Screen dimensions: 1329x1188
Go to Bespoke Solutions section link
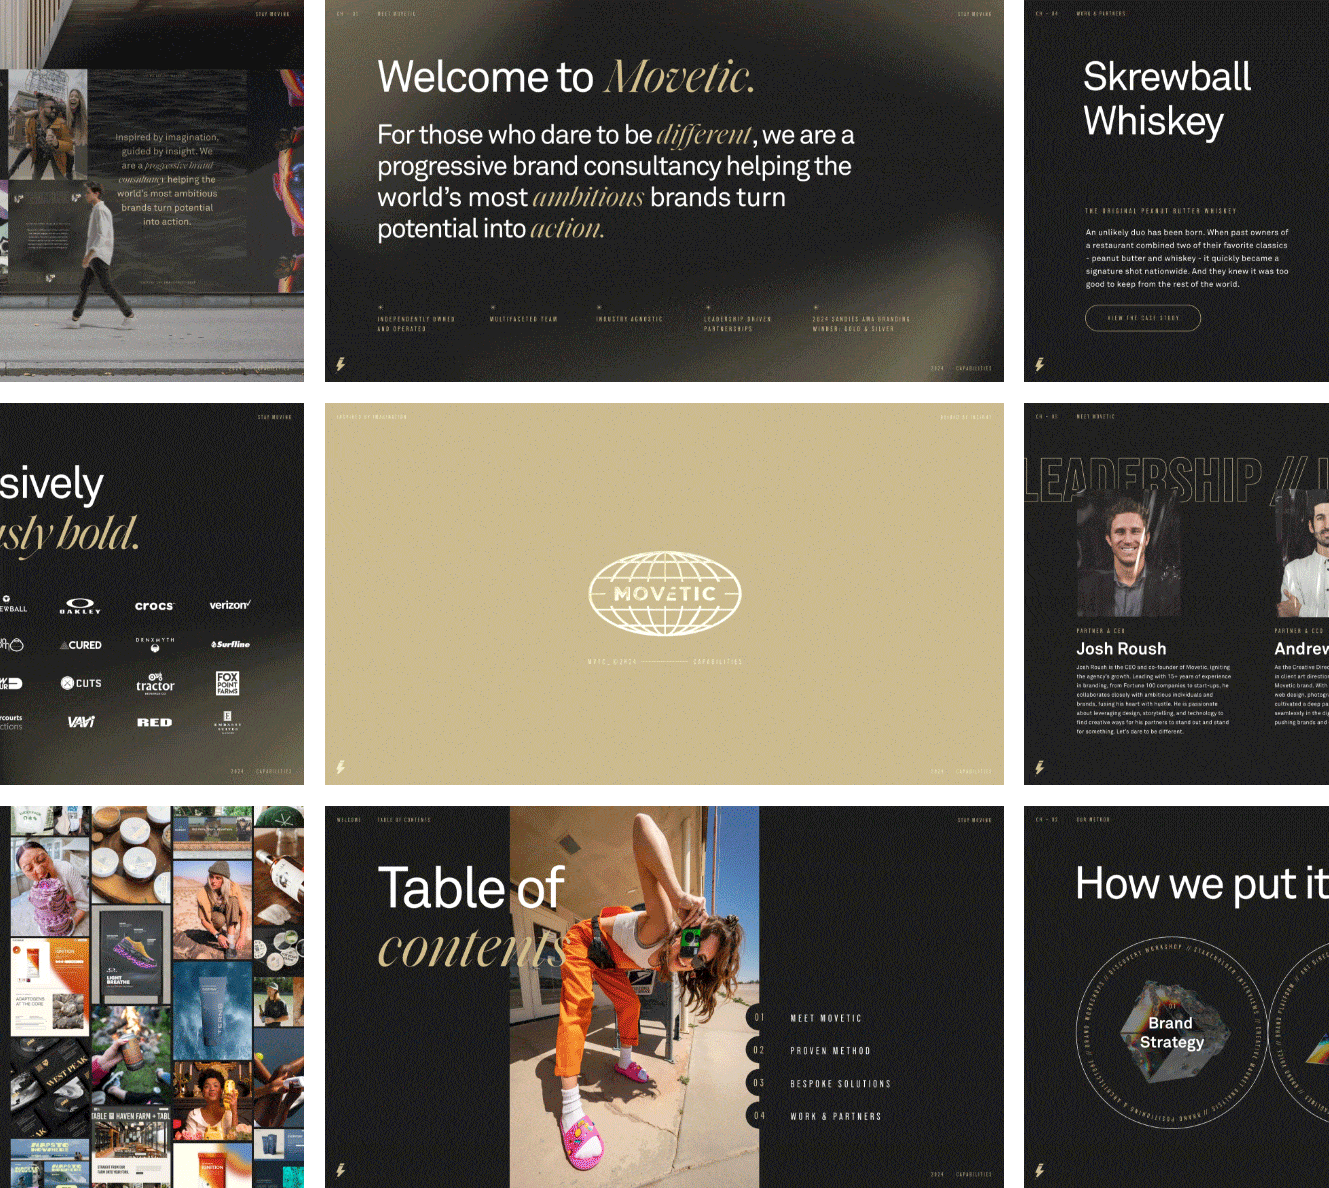tap(840, 1084)
